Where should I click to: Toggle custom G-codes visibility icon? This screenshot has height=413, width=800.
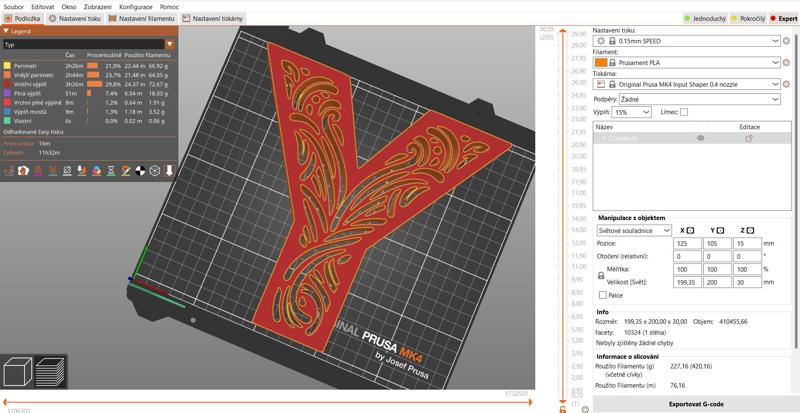click(126, 171)
